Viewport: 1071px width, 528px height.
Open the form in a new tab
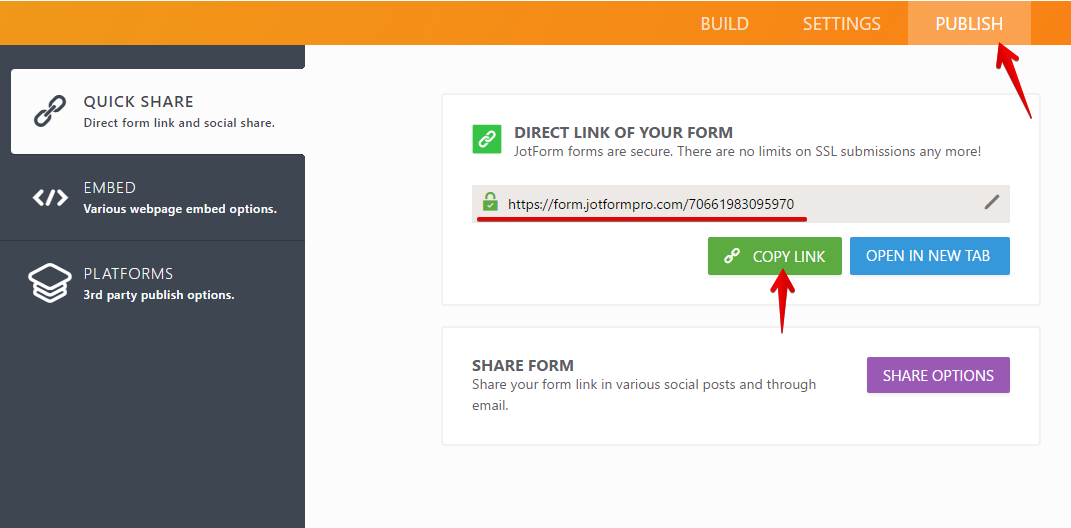[929, 256]
